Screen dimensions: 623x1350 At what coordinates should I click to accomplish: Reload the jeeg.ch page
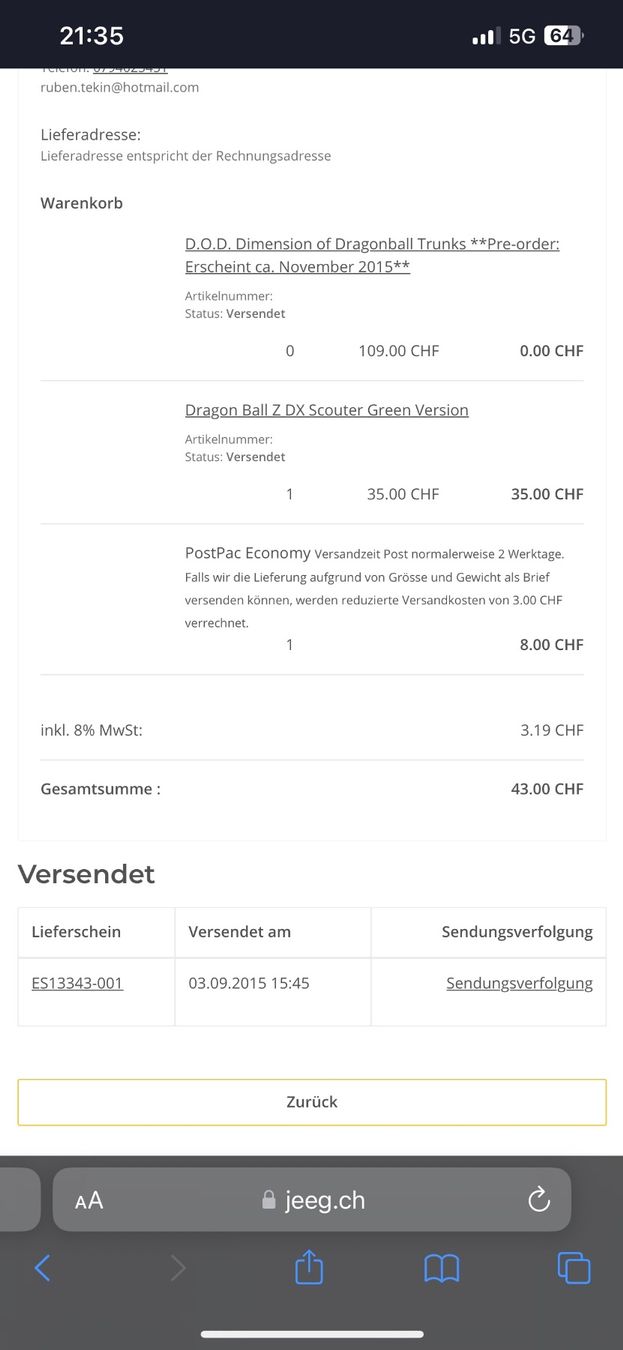click(x=539, y=1200)
